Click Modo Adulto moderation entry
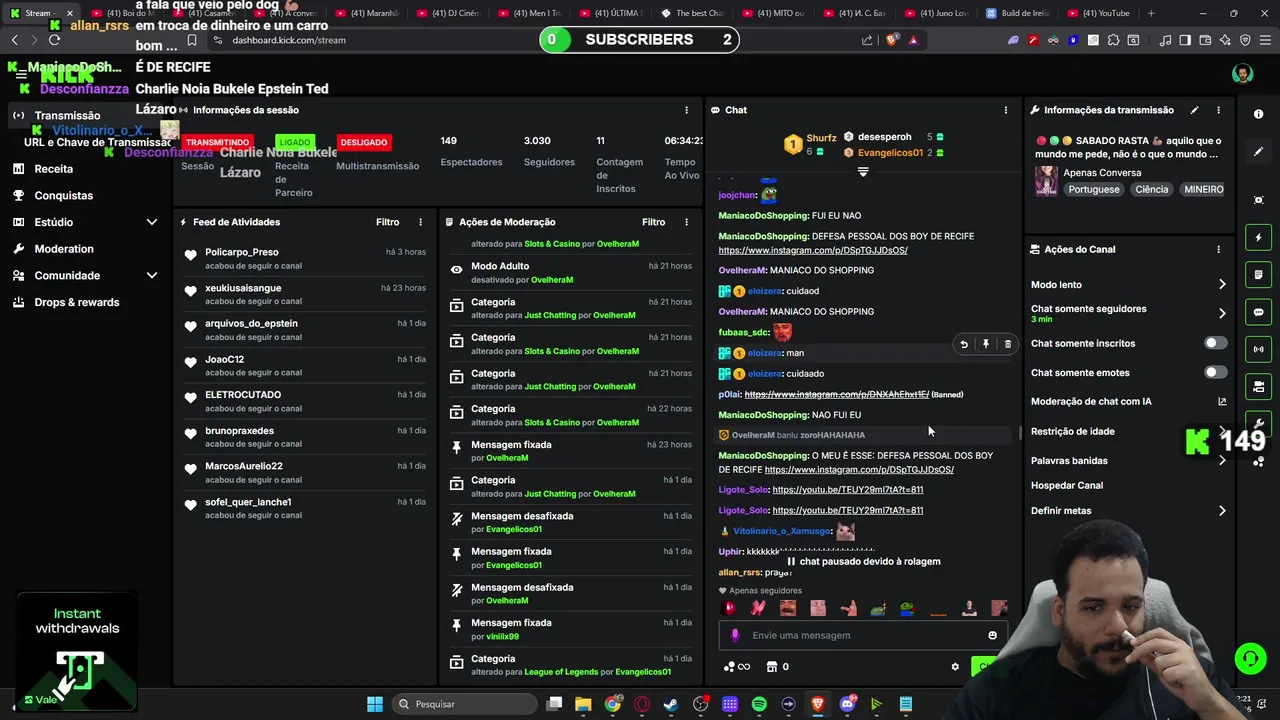Viewport: 1280px width, 720px height. [x=570, y=273]
